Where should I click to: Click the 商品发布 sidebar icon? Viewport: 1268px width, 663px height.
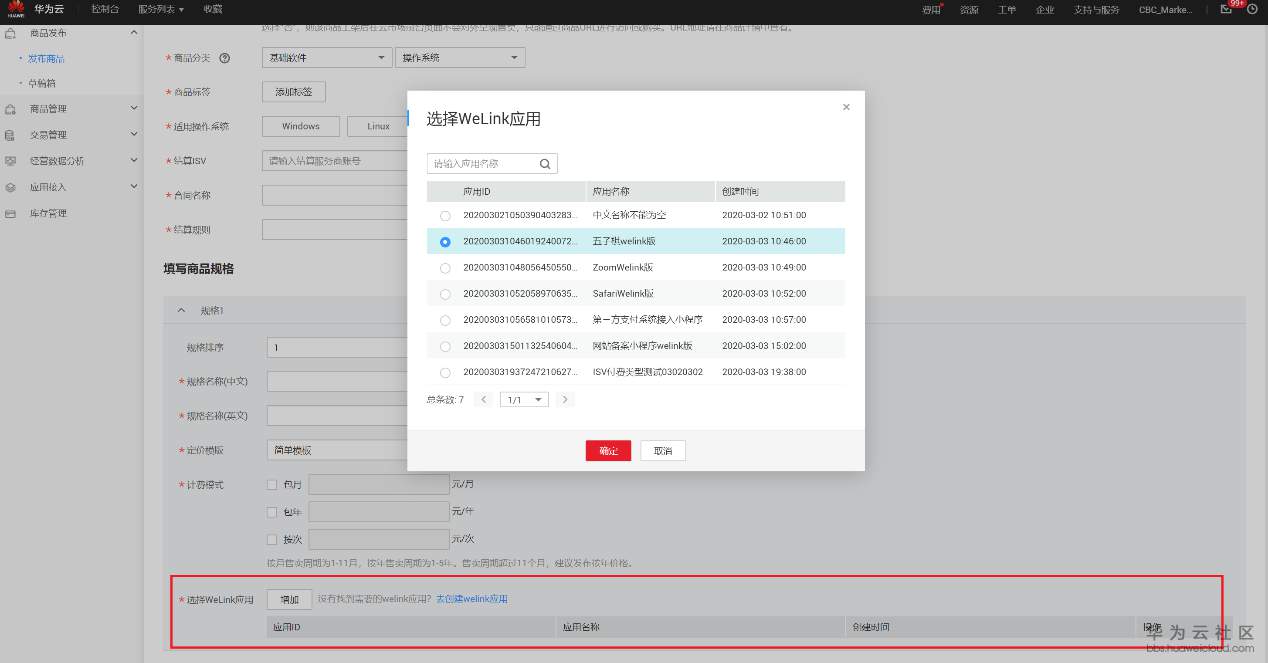(10, 33)
